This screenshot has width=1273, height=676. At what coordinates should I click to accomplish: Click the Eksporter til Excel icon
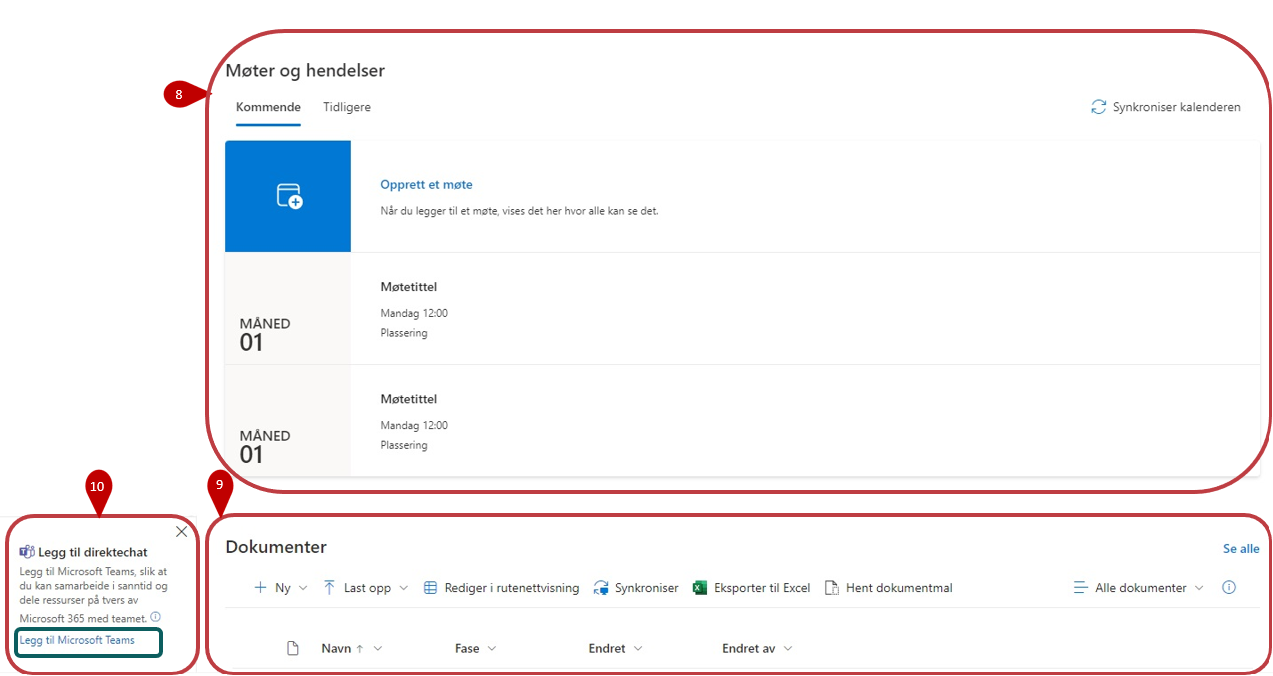700,588
